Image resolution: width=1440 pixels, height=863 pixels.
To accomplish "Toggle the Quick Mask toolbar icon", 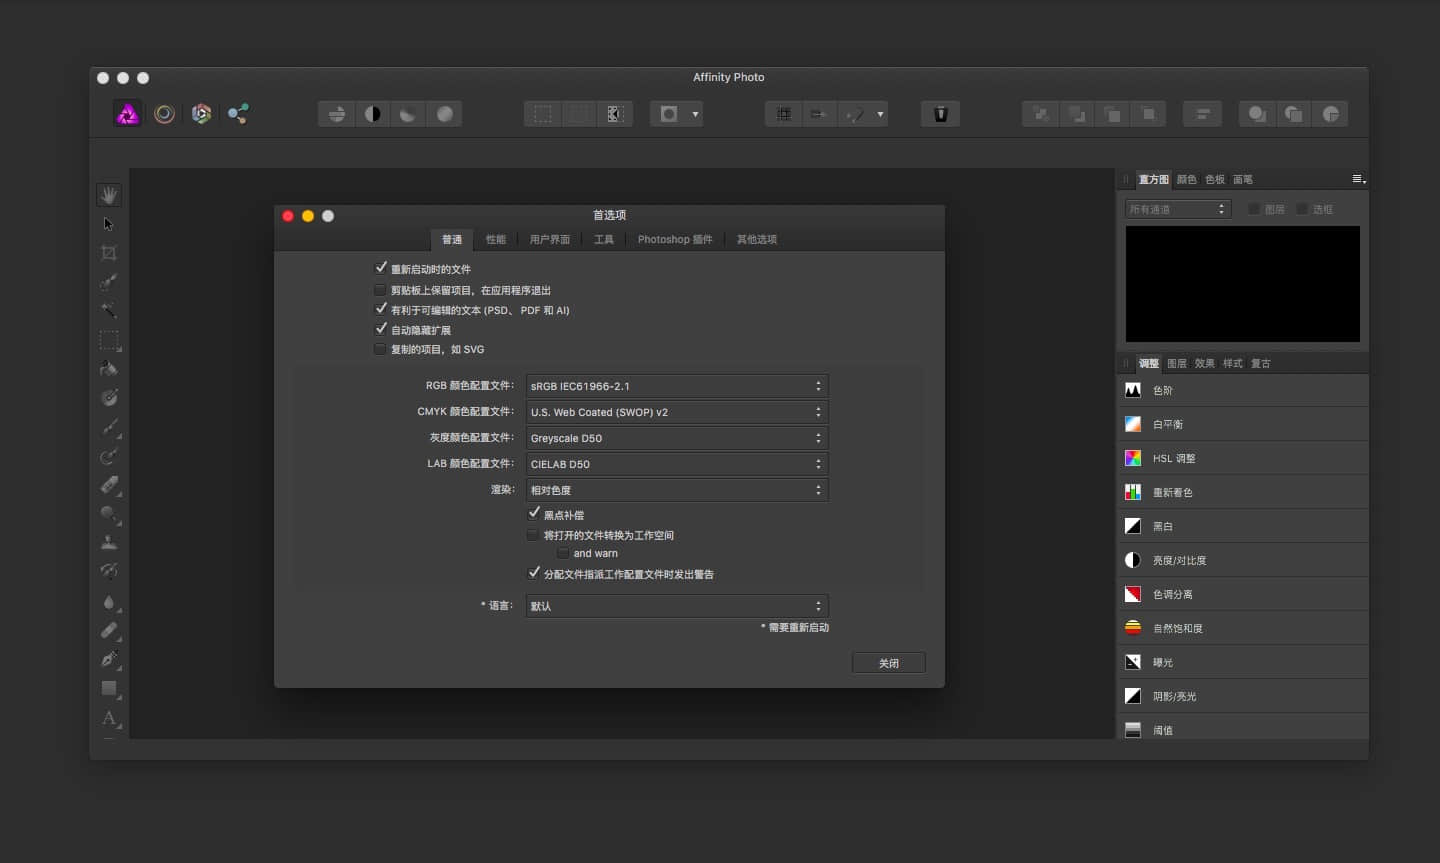I will click(x=669, y=114).
